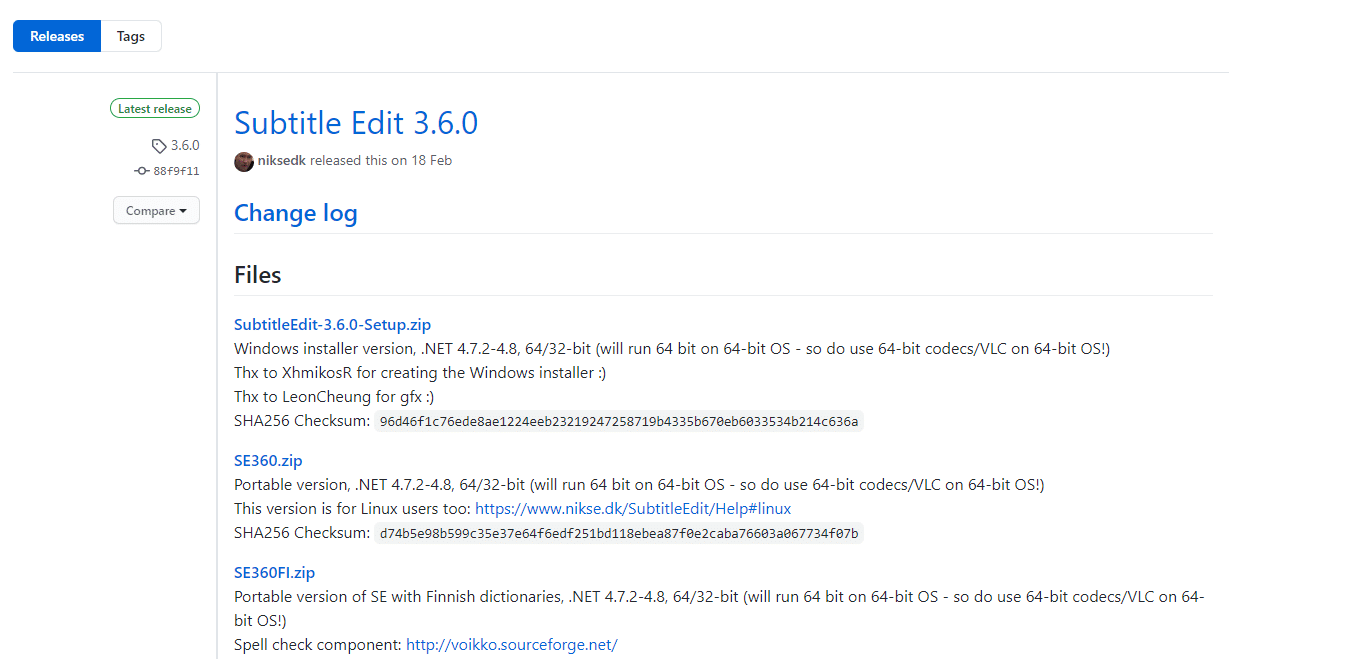
Task: Click the commit icon beside 88f9f11
Action: point(142,171)
